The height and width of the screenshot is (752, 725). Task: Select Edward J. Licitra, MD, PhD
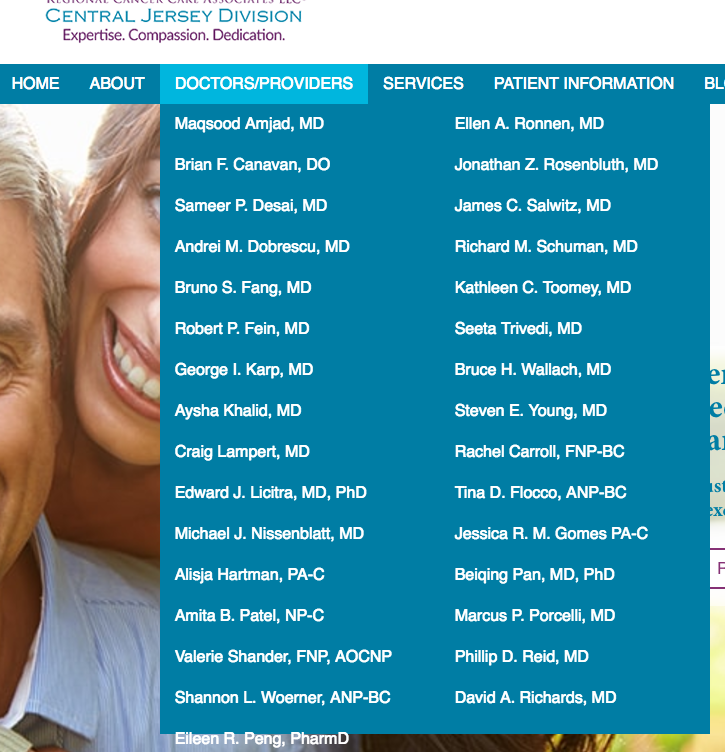pyautogui.click(x=270, y=493)
